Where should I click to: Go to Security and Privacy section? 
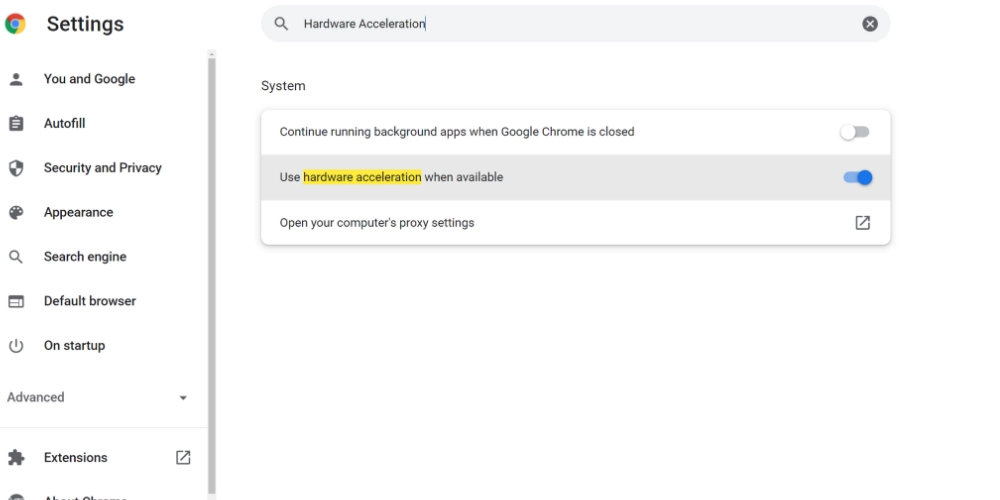click(x=103, y=168)
